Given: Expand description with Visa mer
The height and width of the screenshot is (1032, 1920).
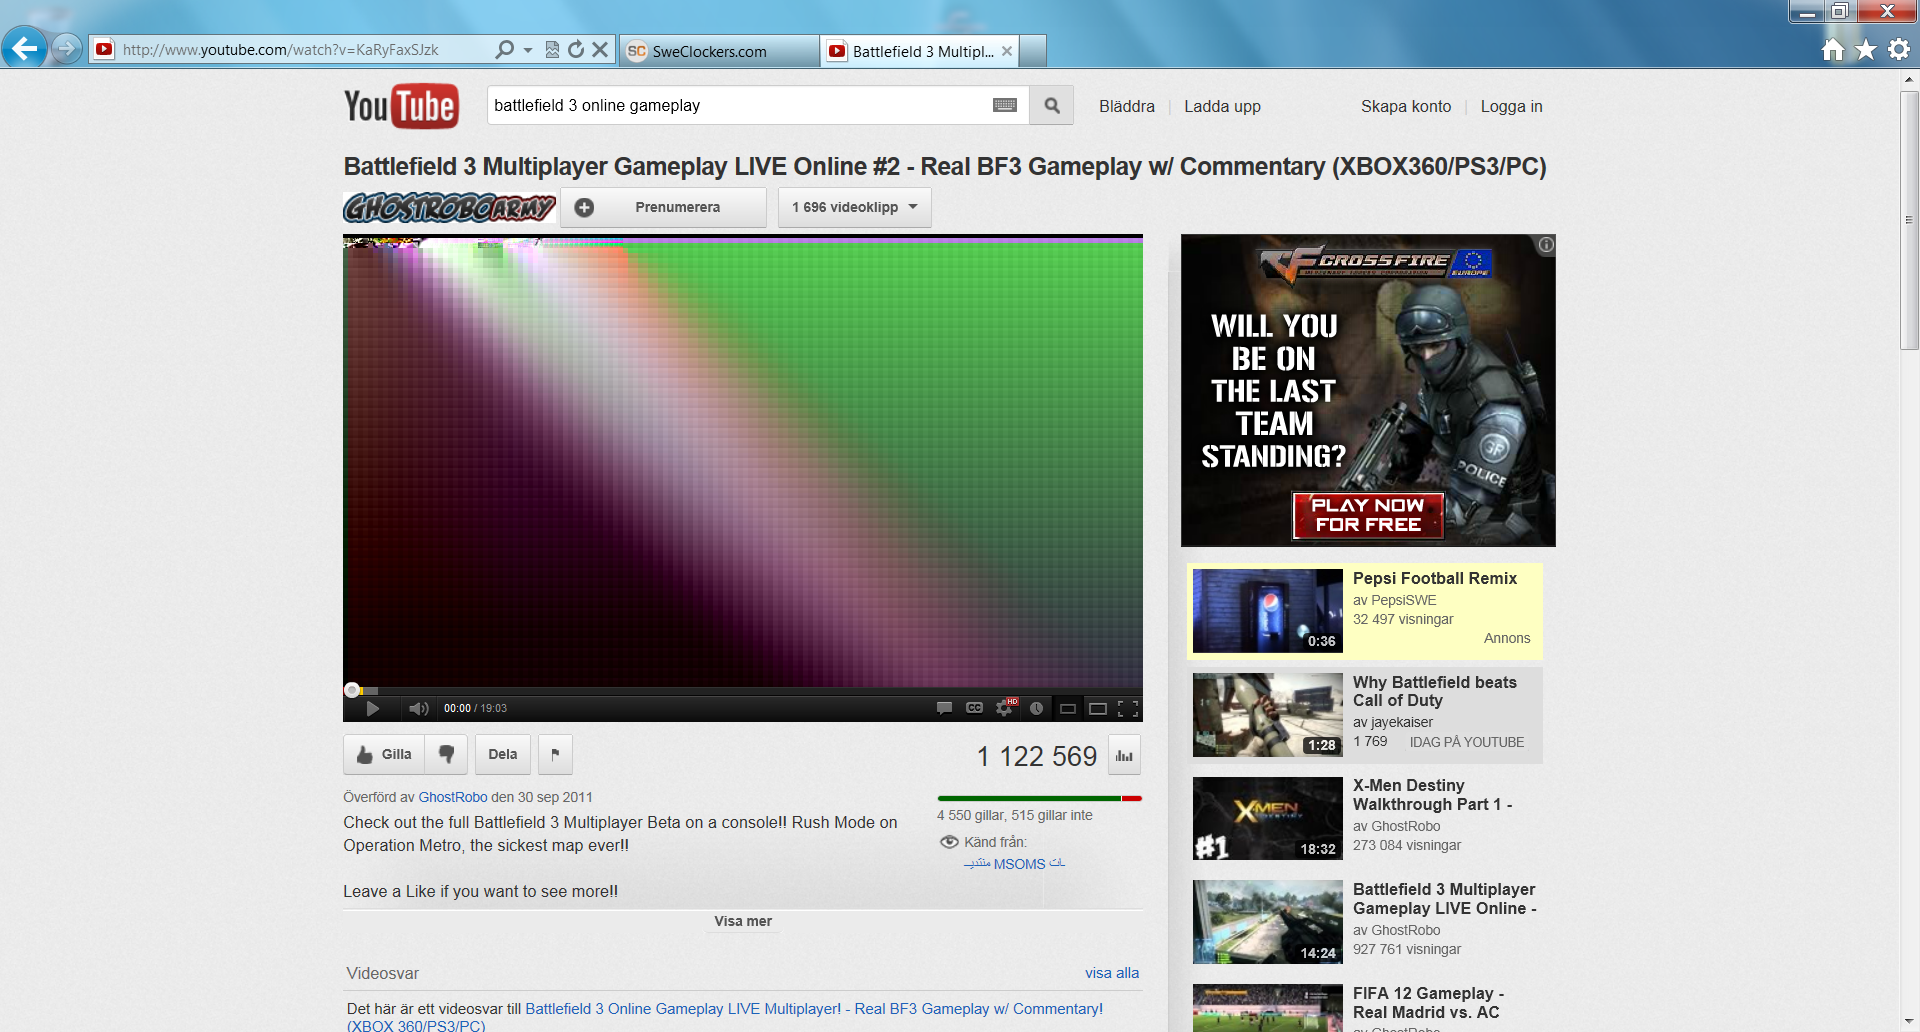Looking at the screenshot, I should (743, 921).
